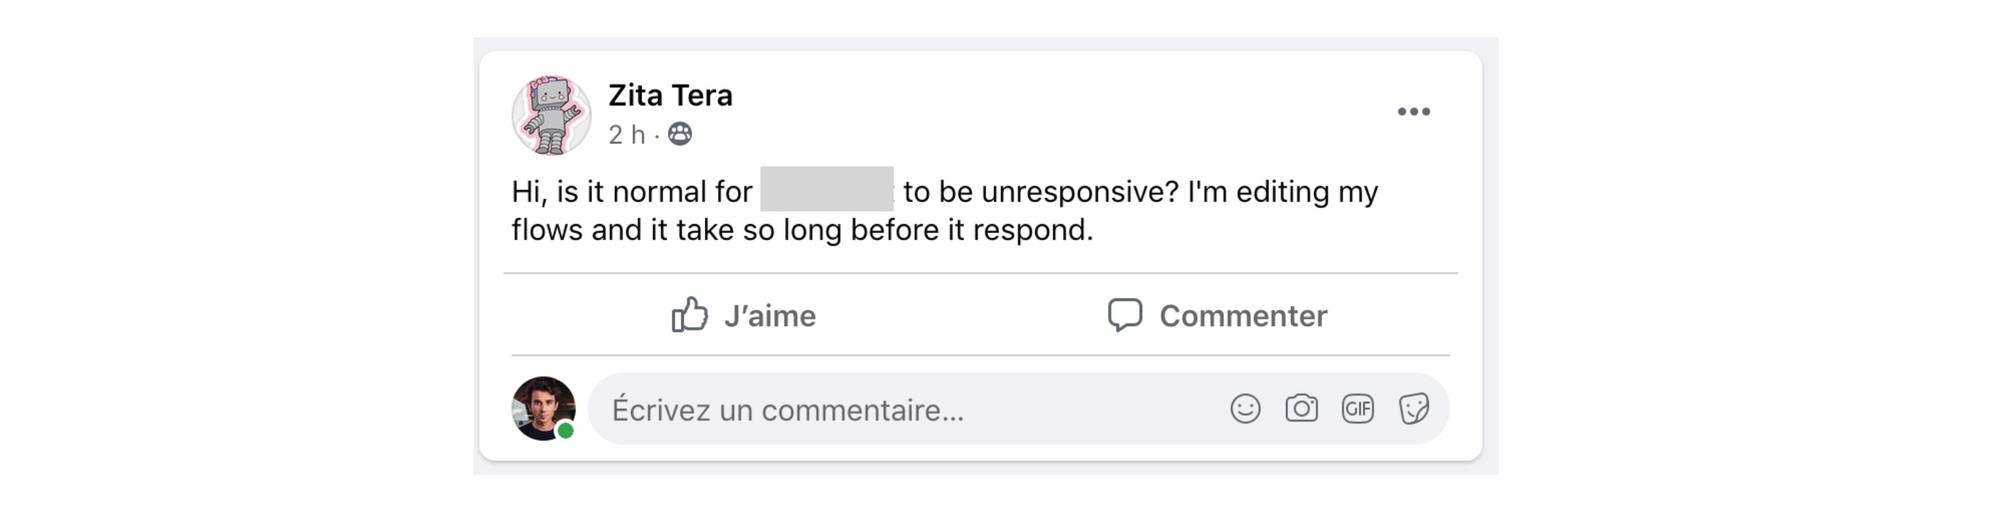Click the word "unresponsive?" in the post

pyautogui.click(x=1080, y=191)
